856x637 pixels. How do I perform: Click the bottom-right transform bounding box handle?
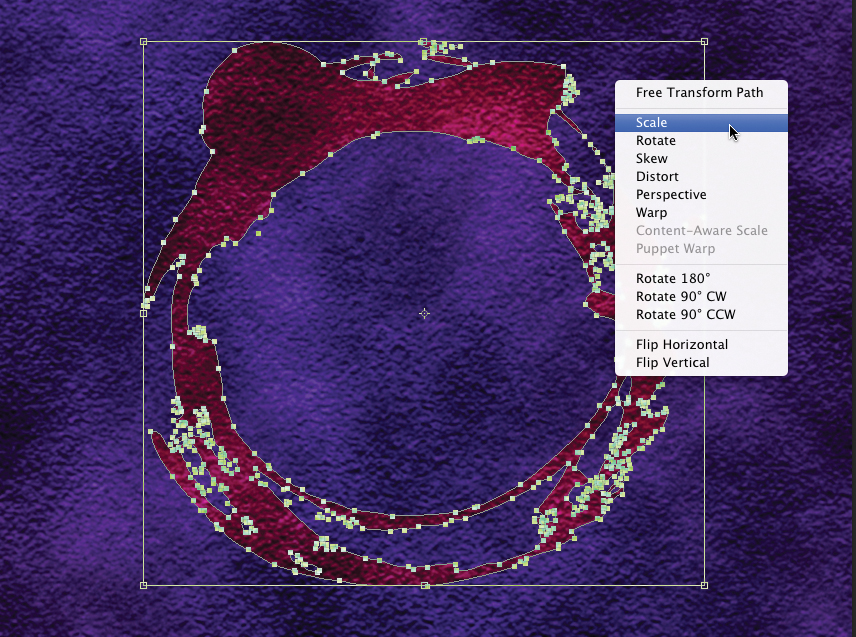[x=705, y=585]
